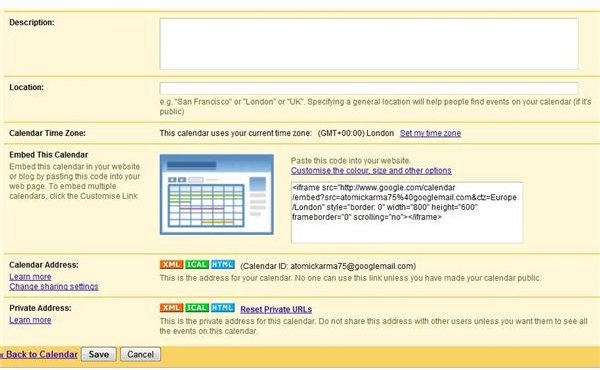Click the ICAL icon for Calendar Address
Image resolution: width=600 pixels, height=370 pixels.
click(x=197, y=265)
